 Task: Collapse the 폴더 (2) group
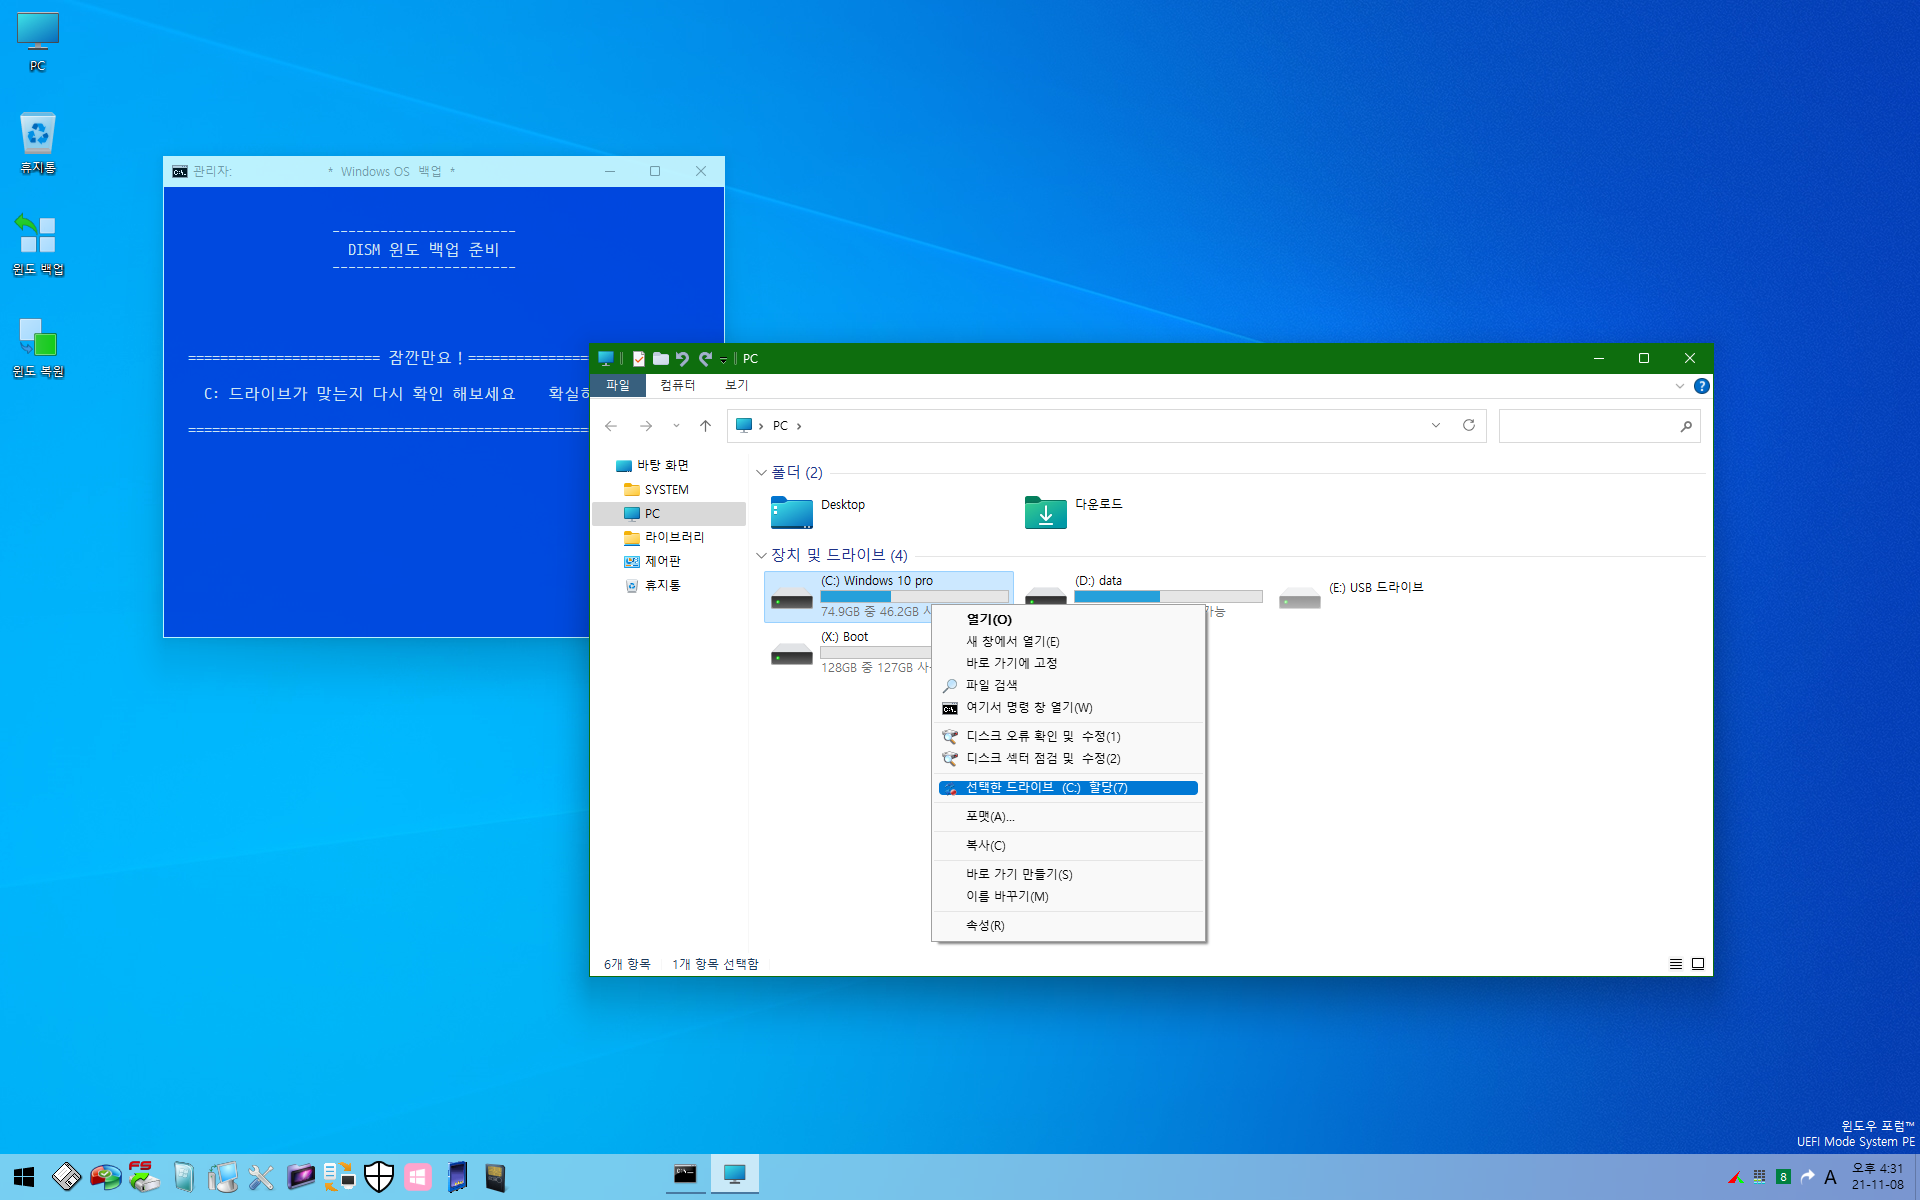pyautogui.click(x=762, y=473)
